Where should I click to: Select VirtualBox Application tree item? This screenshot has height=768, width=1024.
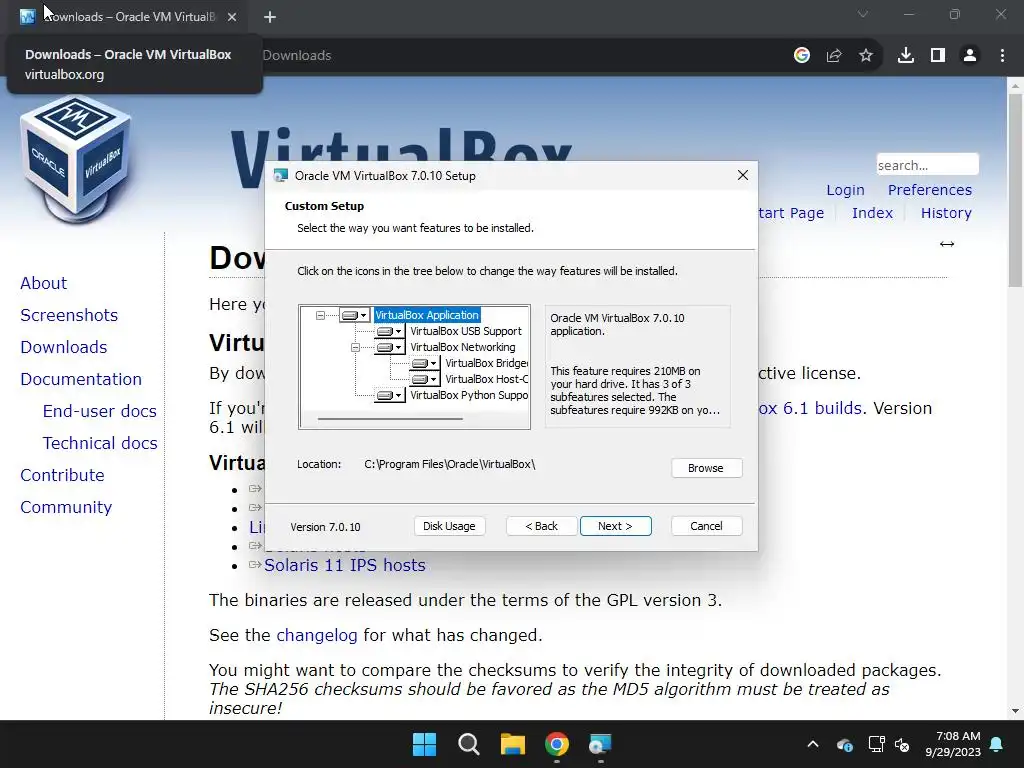click(427, 315)
